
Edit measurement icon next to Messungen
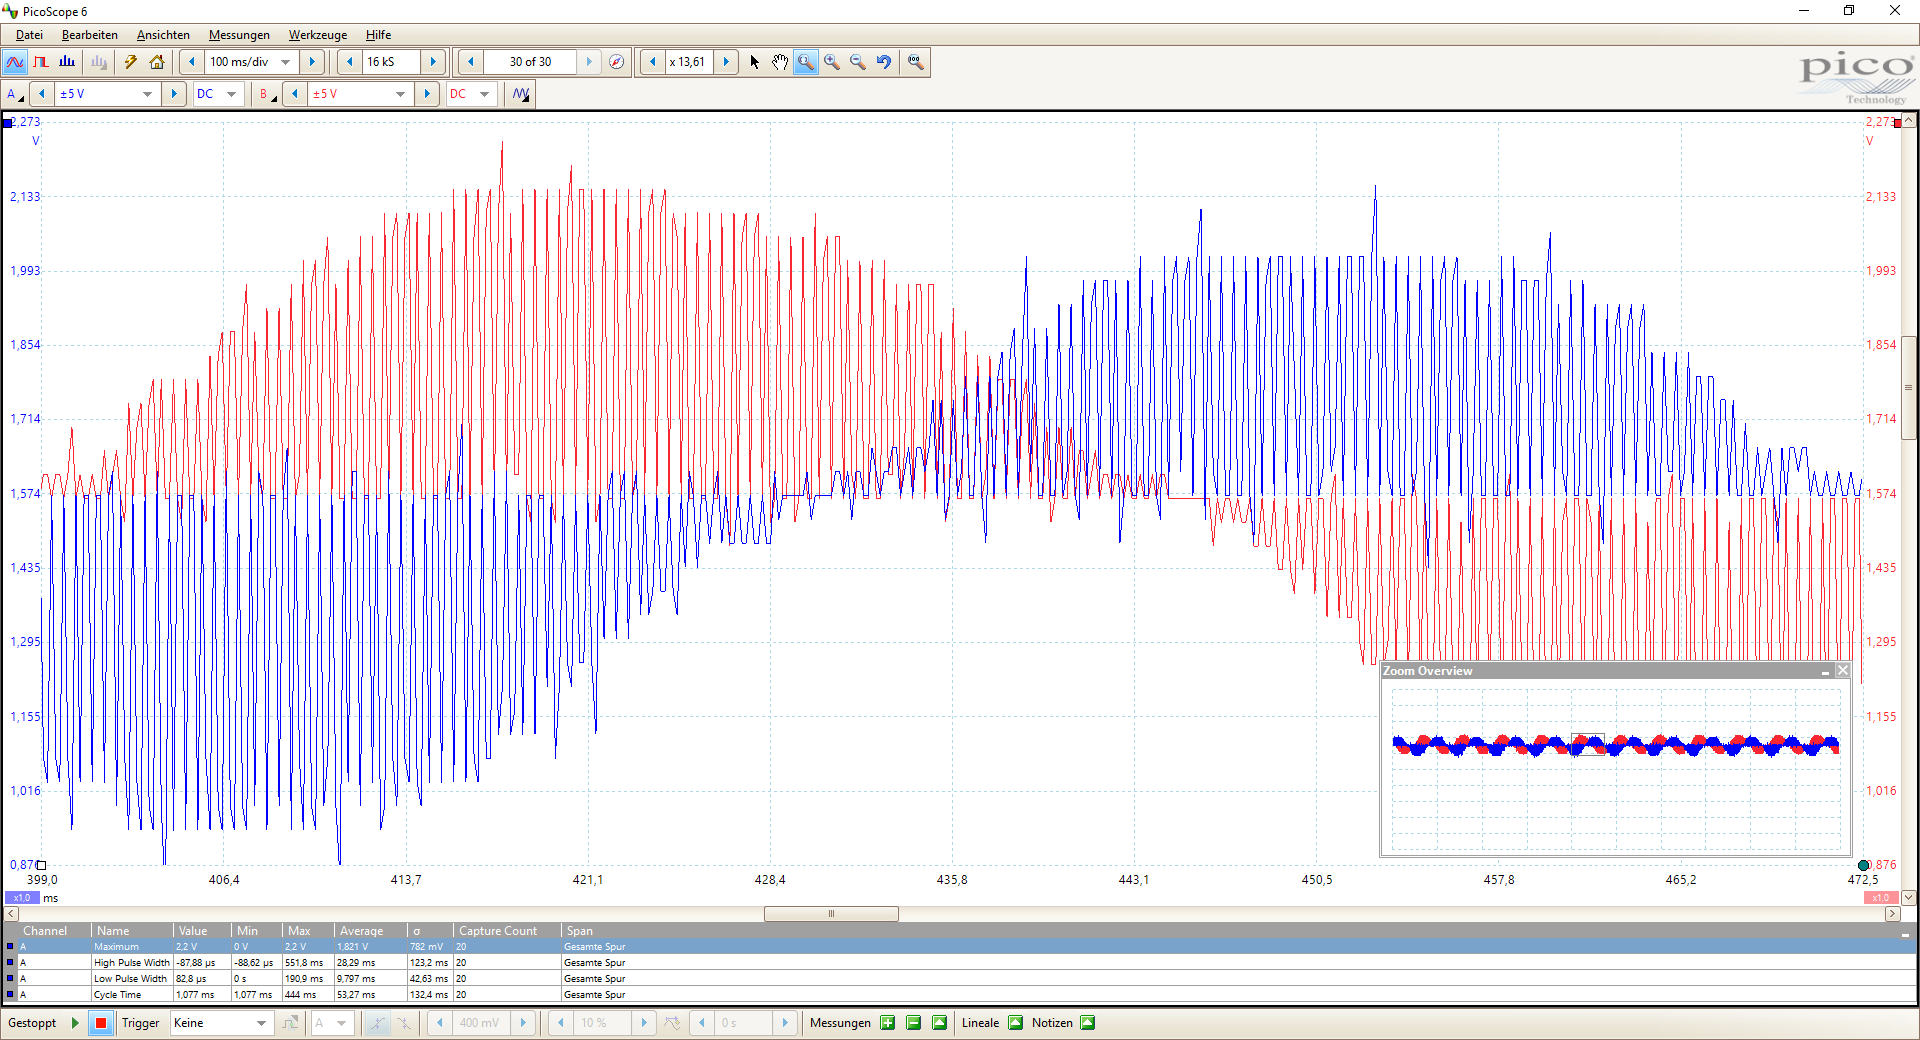939,1023
